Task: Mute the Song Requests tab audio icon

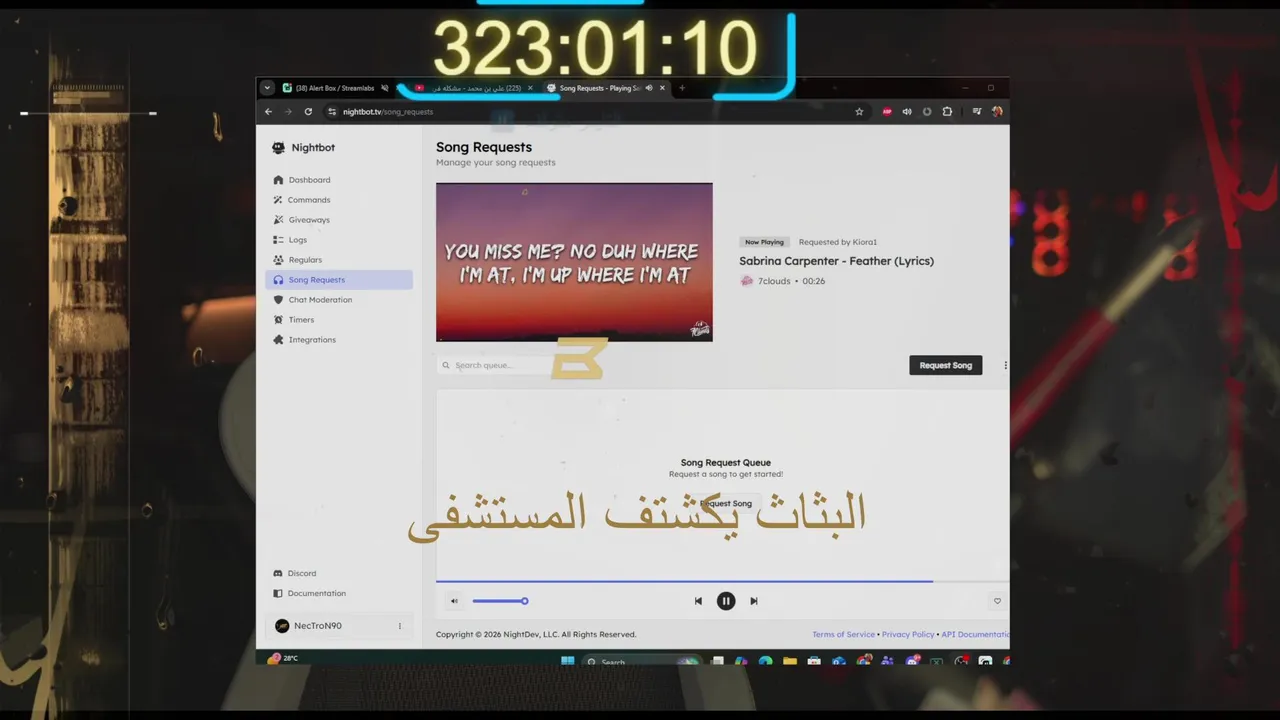Action: (x=648, y=88)
